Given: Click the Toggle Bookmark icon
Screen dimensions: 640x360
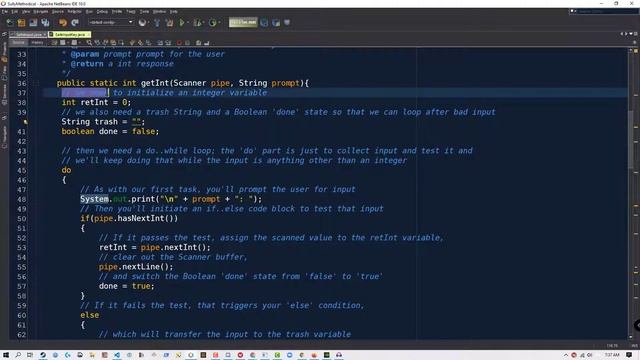Looking at the screenshot, I should 148,42.
